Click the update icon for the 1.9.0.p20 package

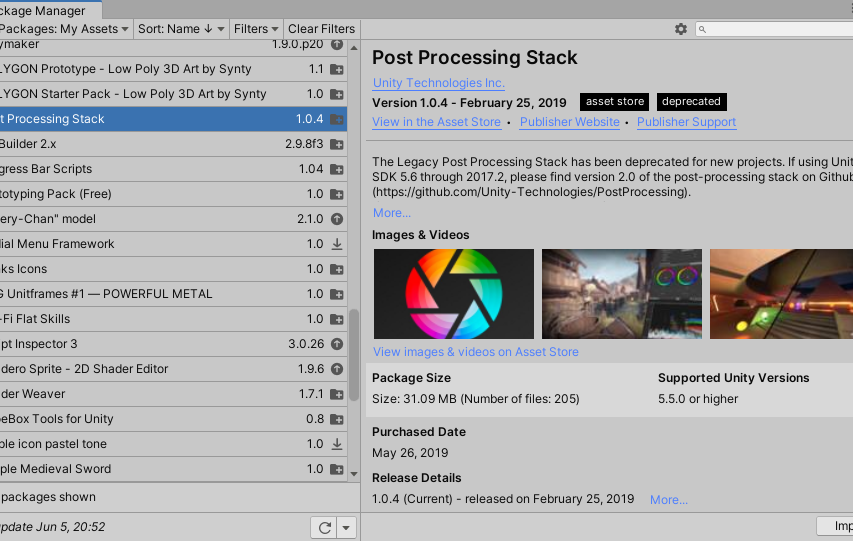tap(337, 44)
